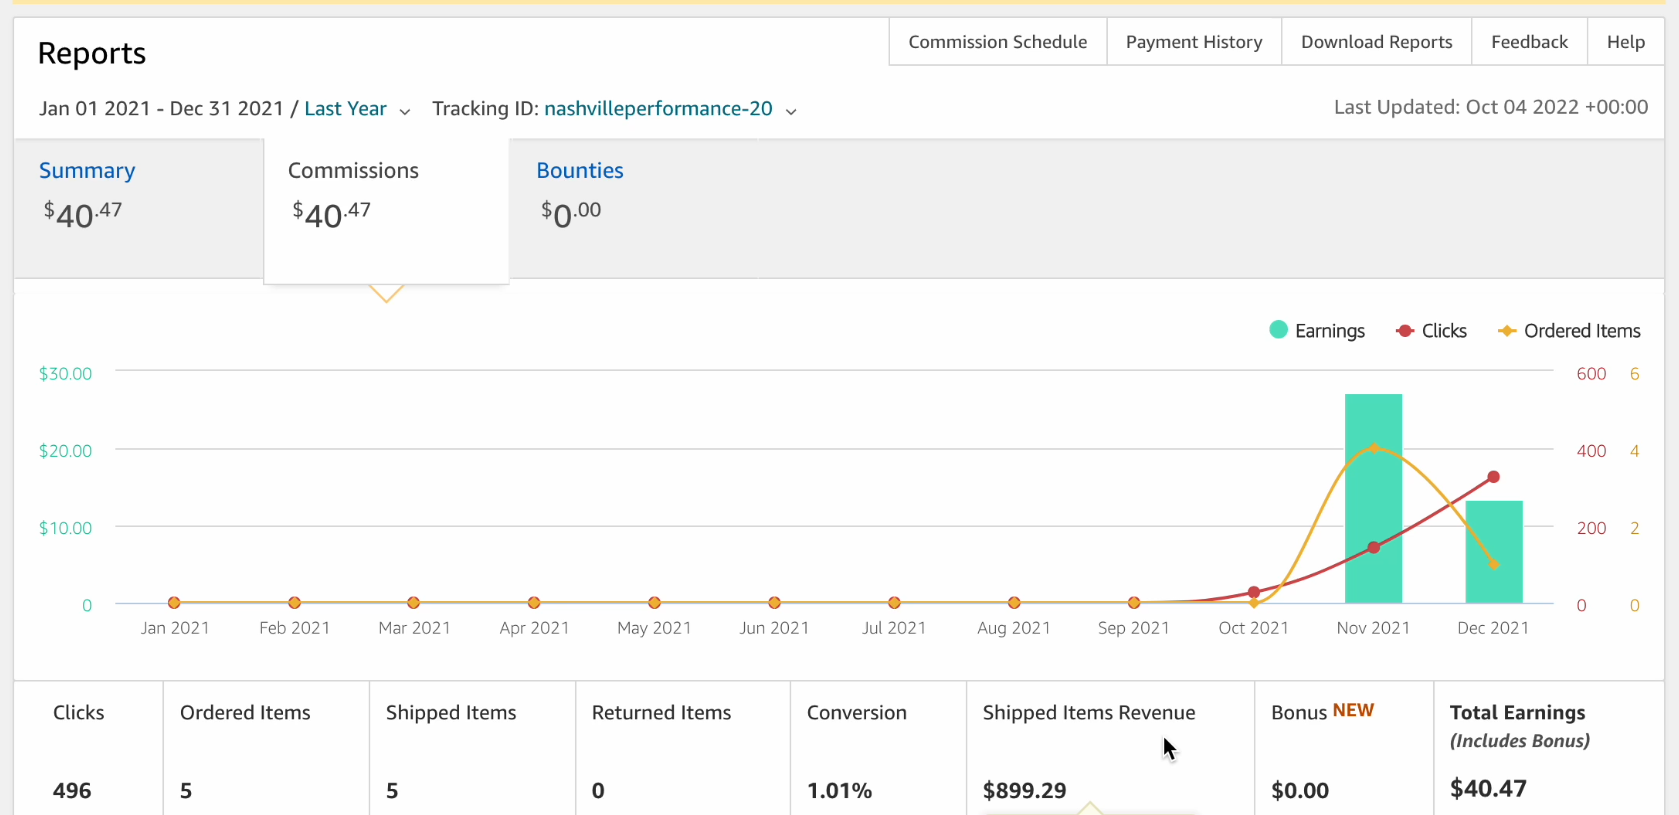
Task: Click the Jan 2021 data point marker
Action: [x=174, y=602]
